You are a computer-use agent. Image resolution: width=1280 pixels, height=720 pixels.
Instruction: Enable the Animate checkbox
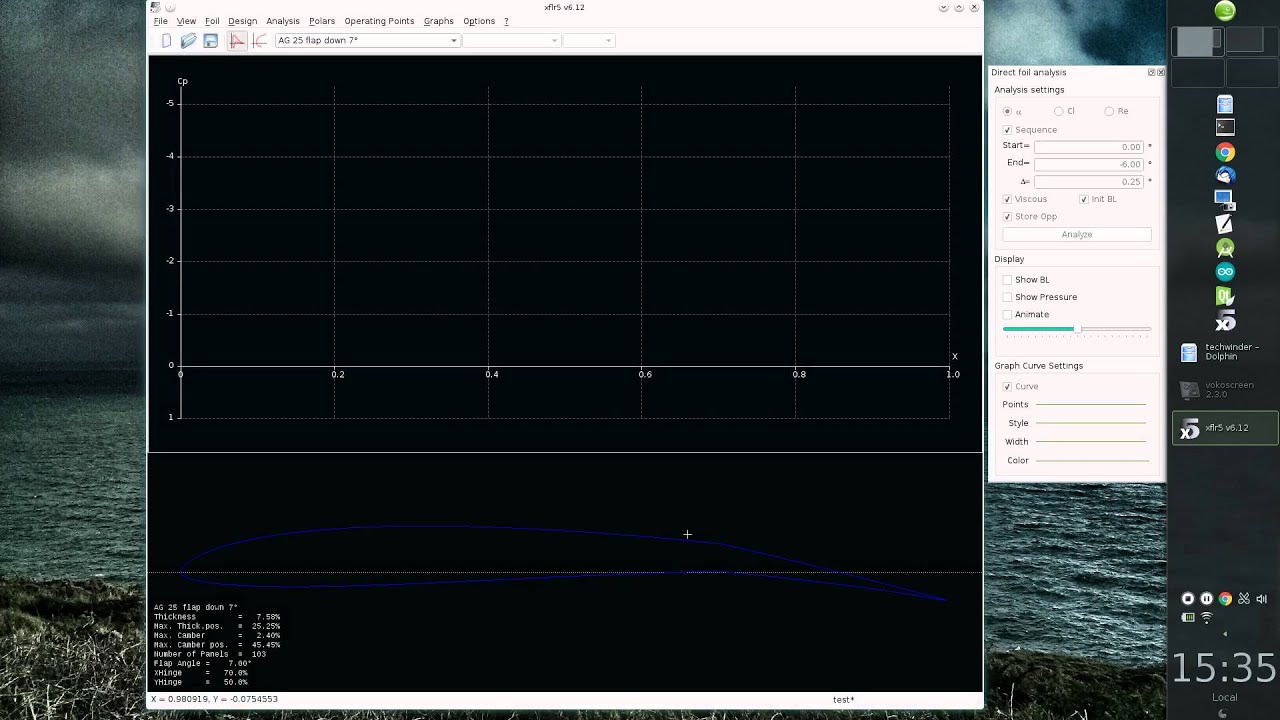click(1008, 314)
